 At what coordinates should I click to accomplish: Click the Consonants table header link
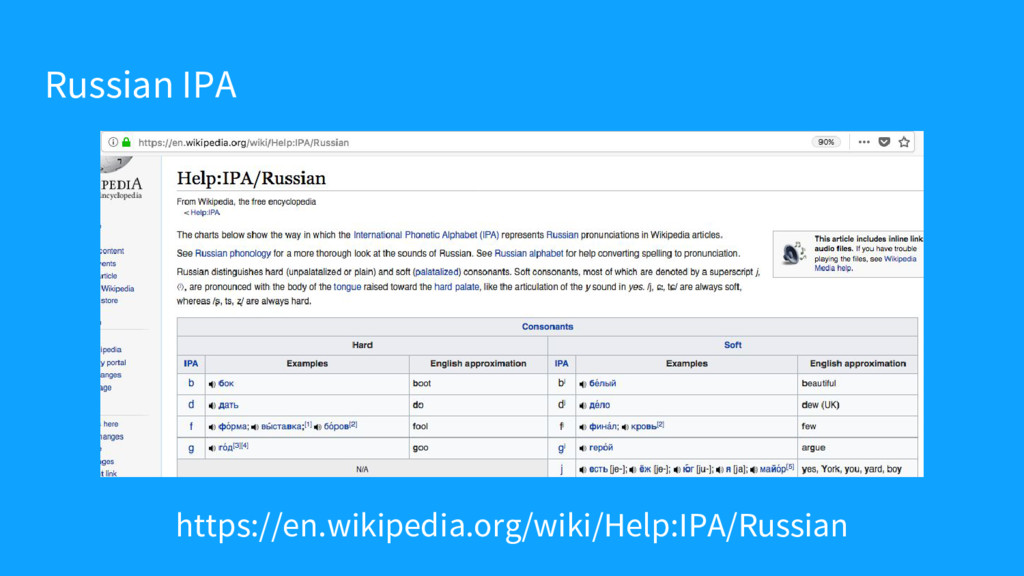547,327
